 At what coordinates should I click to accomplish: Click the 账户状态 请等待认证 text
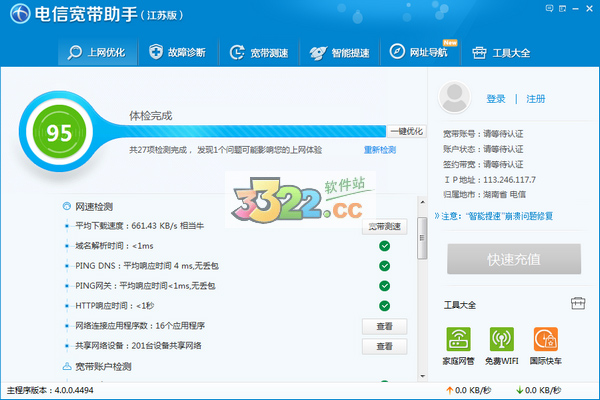click(x=483, y=149)
